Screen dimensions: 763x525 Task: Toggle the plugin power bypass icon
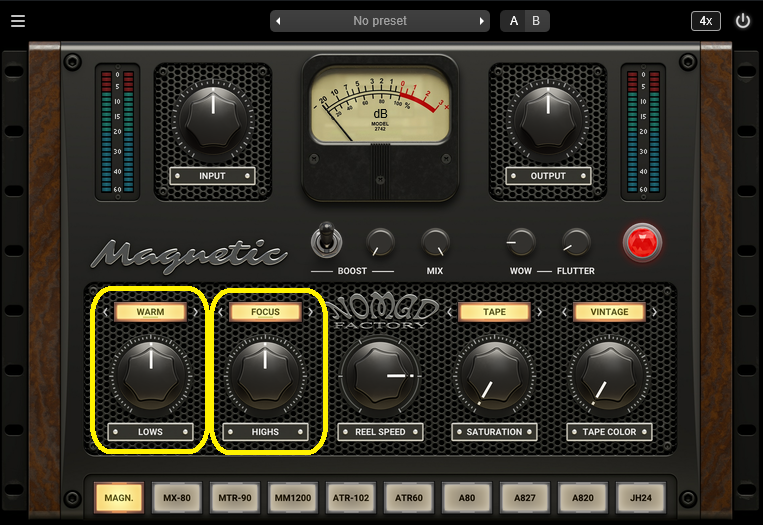[x=743, y=21]
